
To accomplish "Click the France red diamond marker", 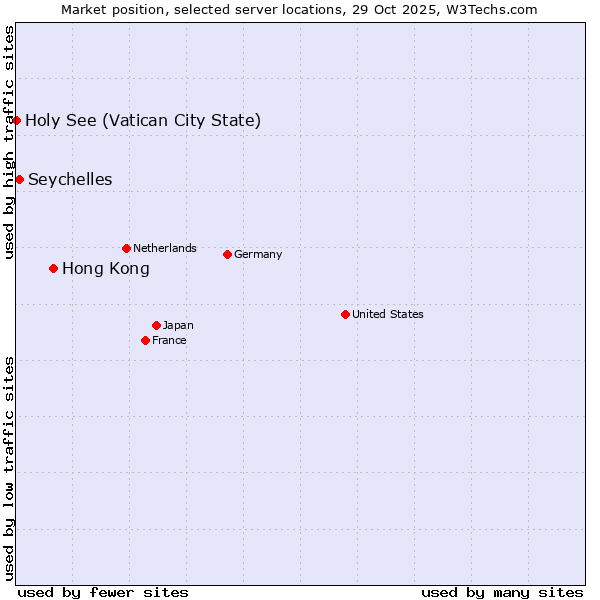I will [x=146, y=340].
